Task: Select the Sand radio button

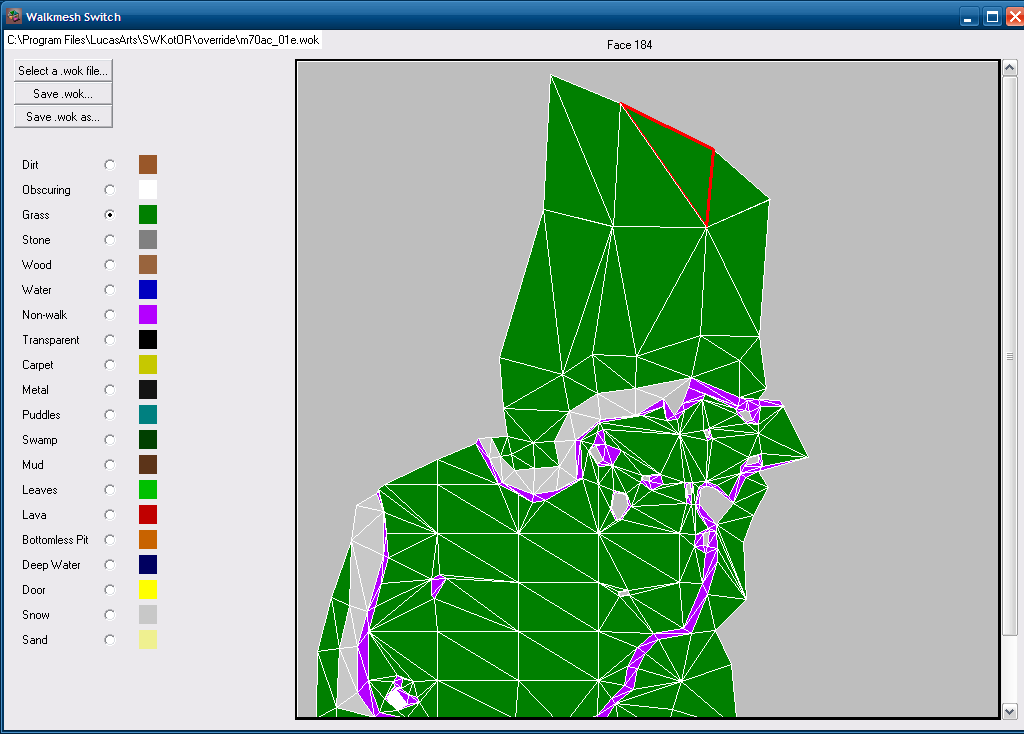Action: click(x=110, y=640)
